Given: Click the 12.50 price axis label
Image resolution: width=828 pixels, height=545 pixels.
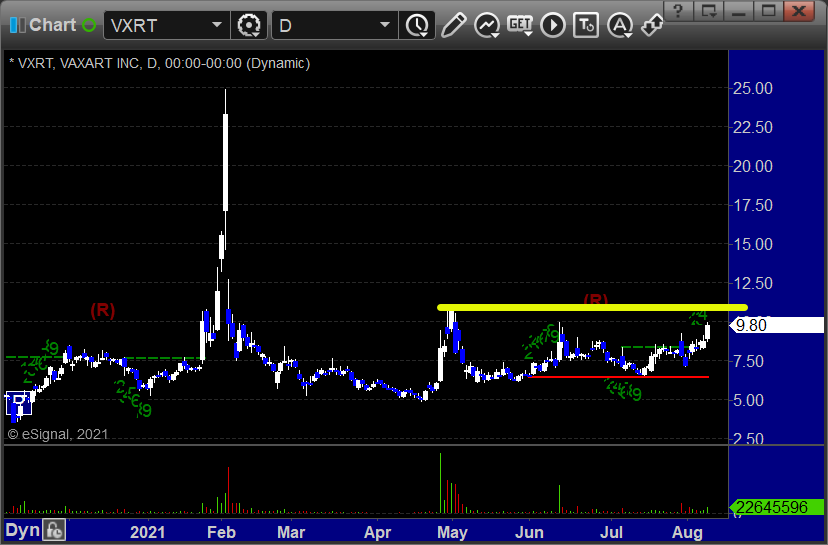Looking at the screenshot, I should [x=752, y=284].
